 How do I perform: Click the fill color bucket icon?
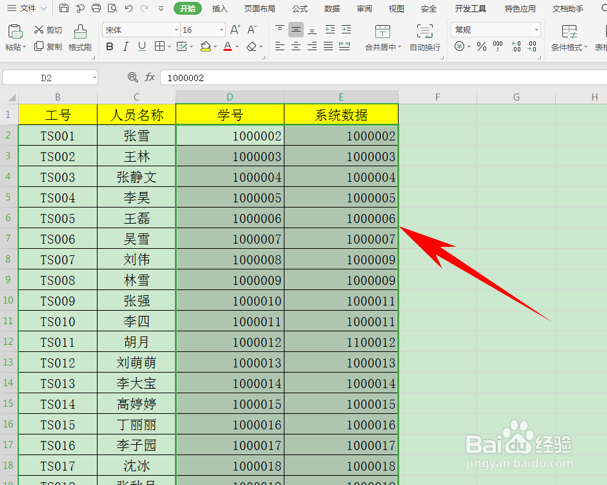coord(206,47)
